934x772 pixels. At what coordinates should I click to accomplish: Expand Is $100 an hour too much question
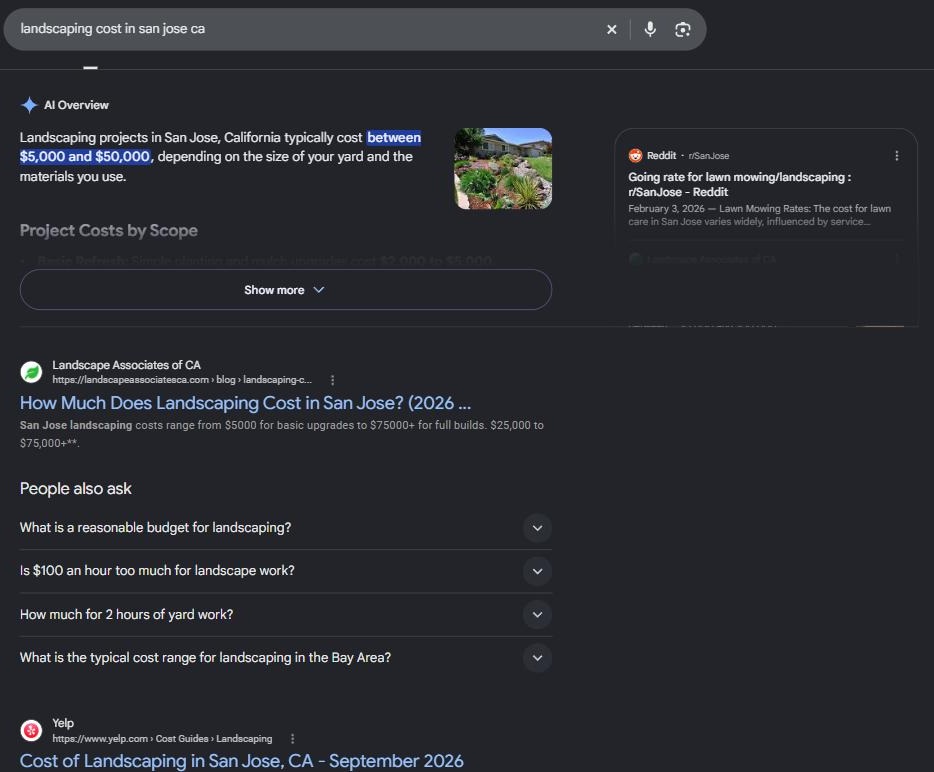pos(285,571)
